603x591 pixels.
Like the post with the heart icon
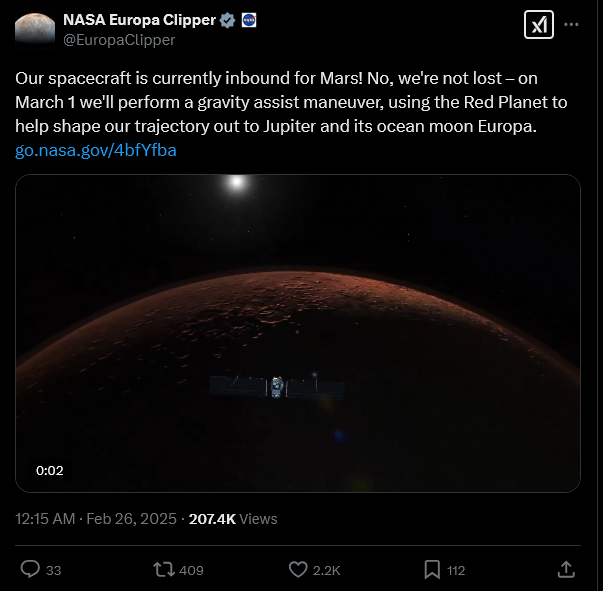click(x=298, y=569)
